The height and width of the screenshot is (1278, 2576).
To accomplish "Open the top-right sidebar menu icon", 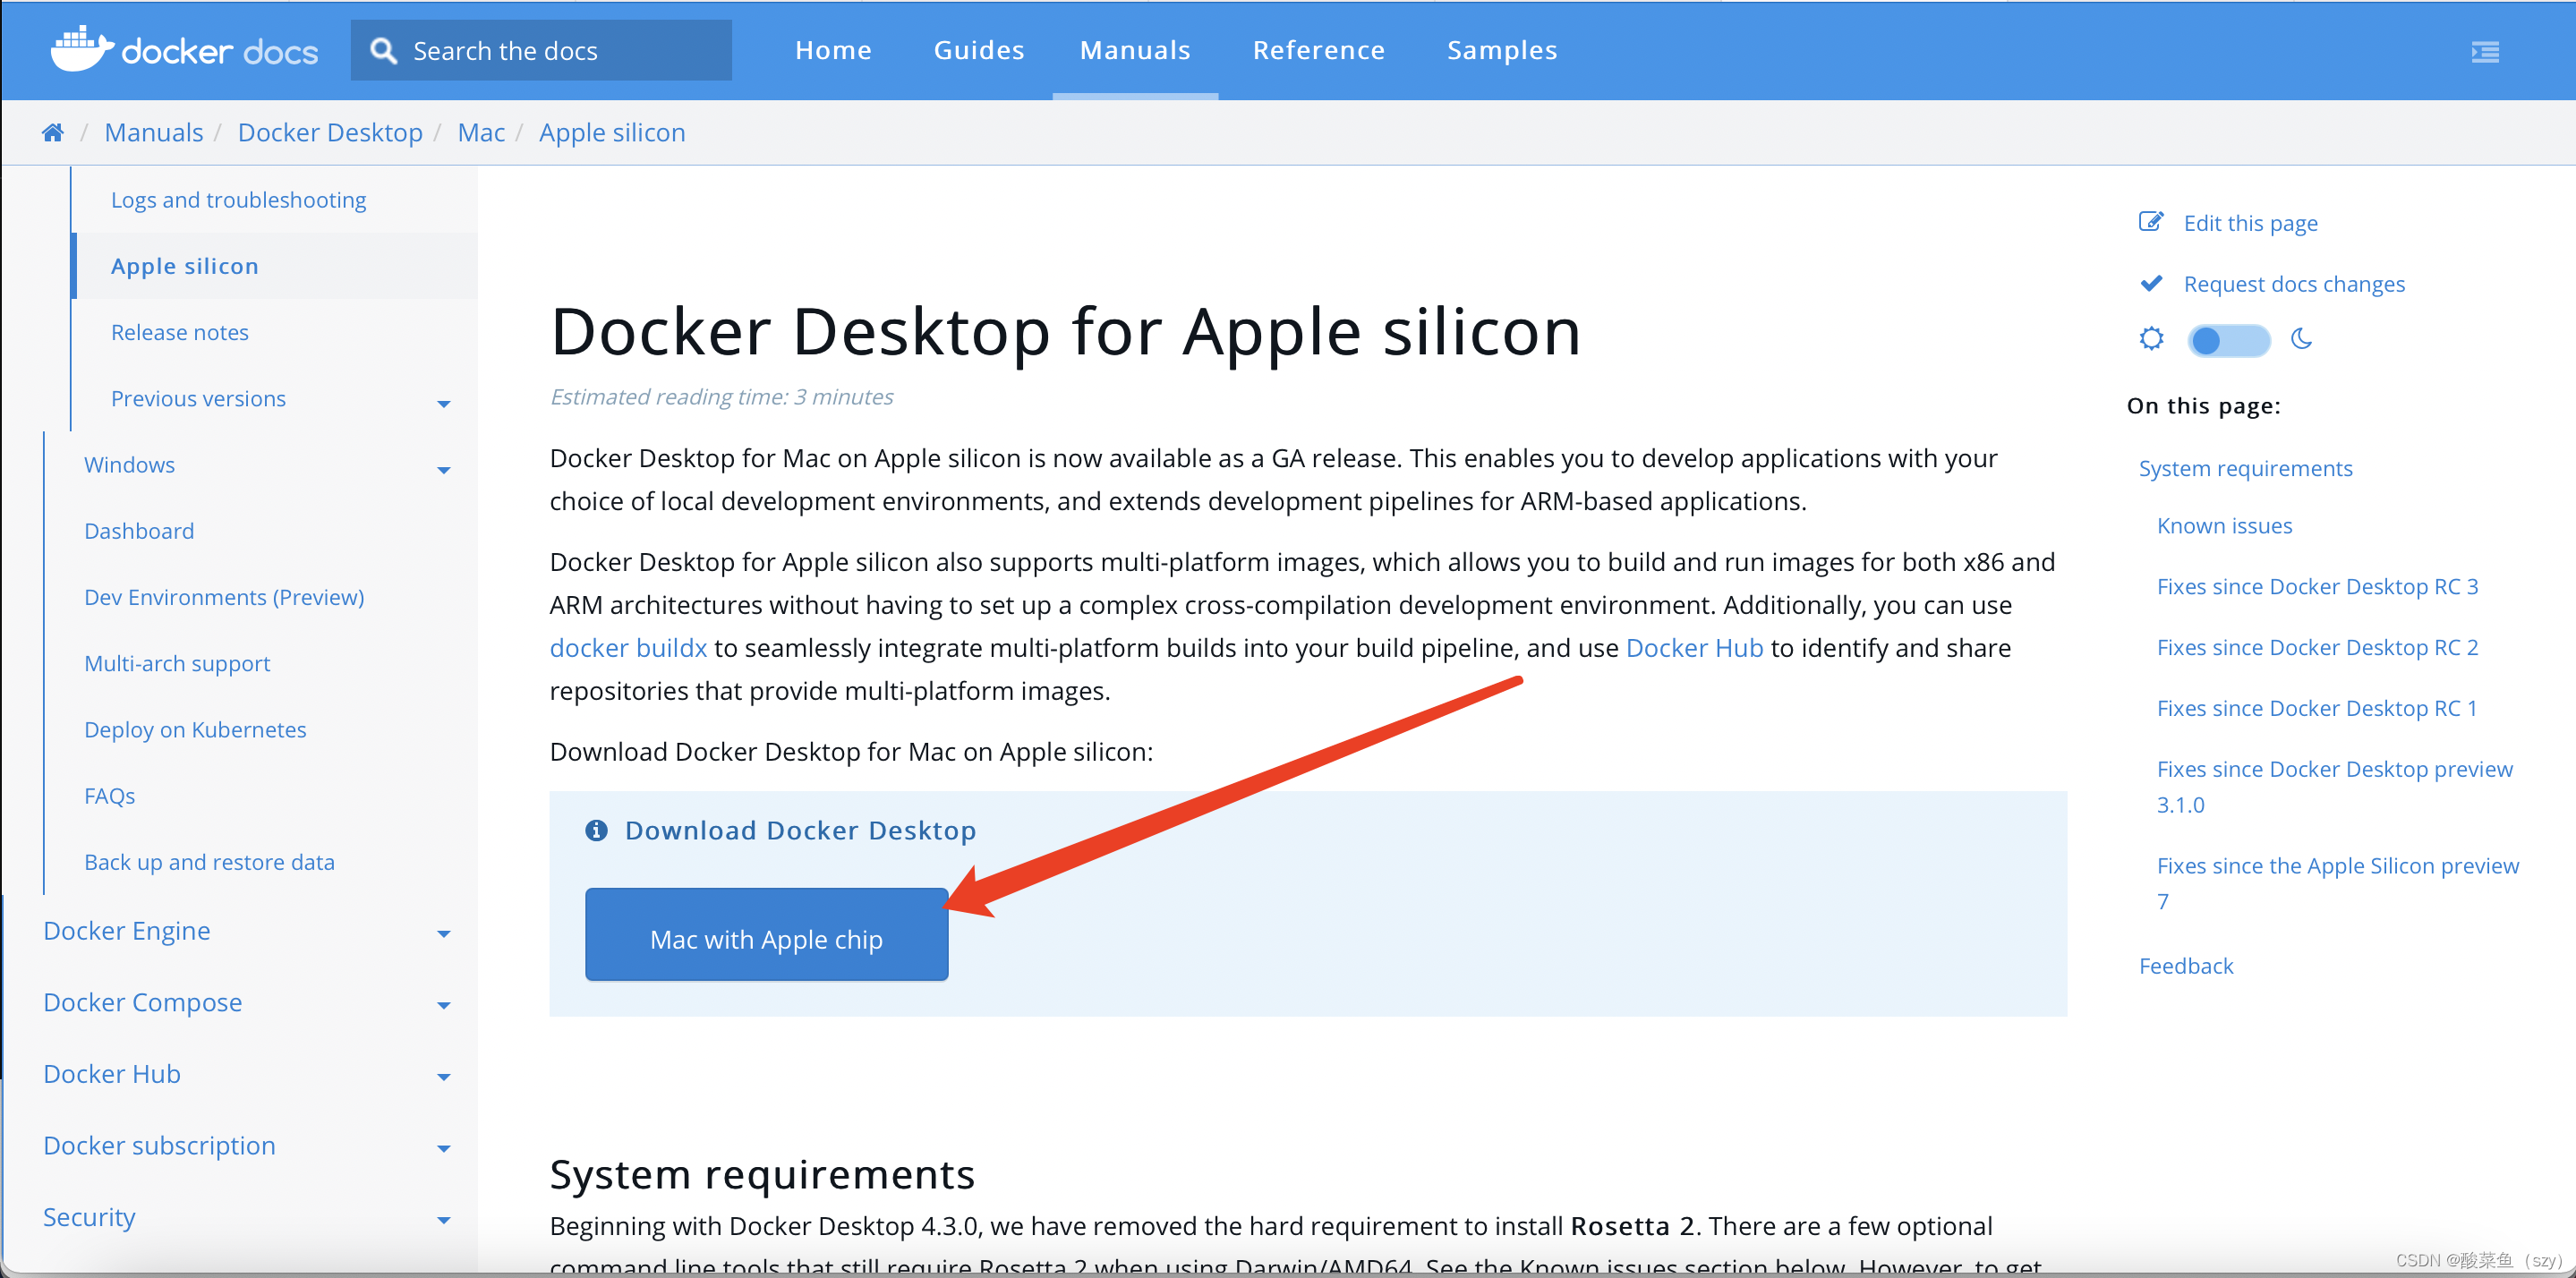I will pyautogui.click(x=2485, y=51).
